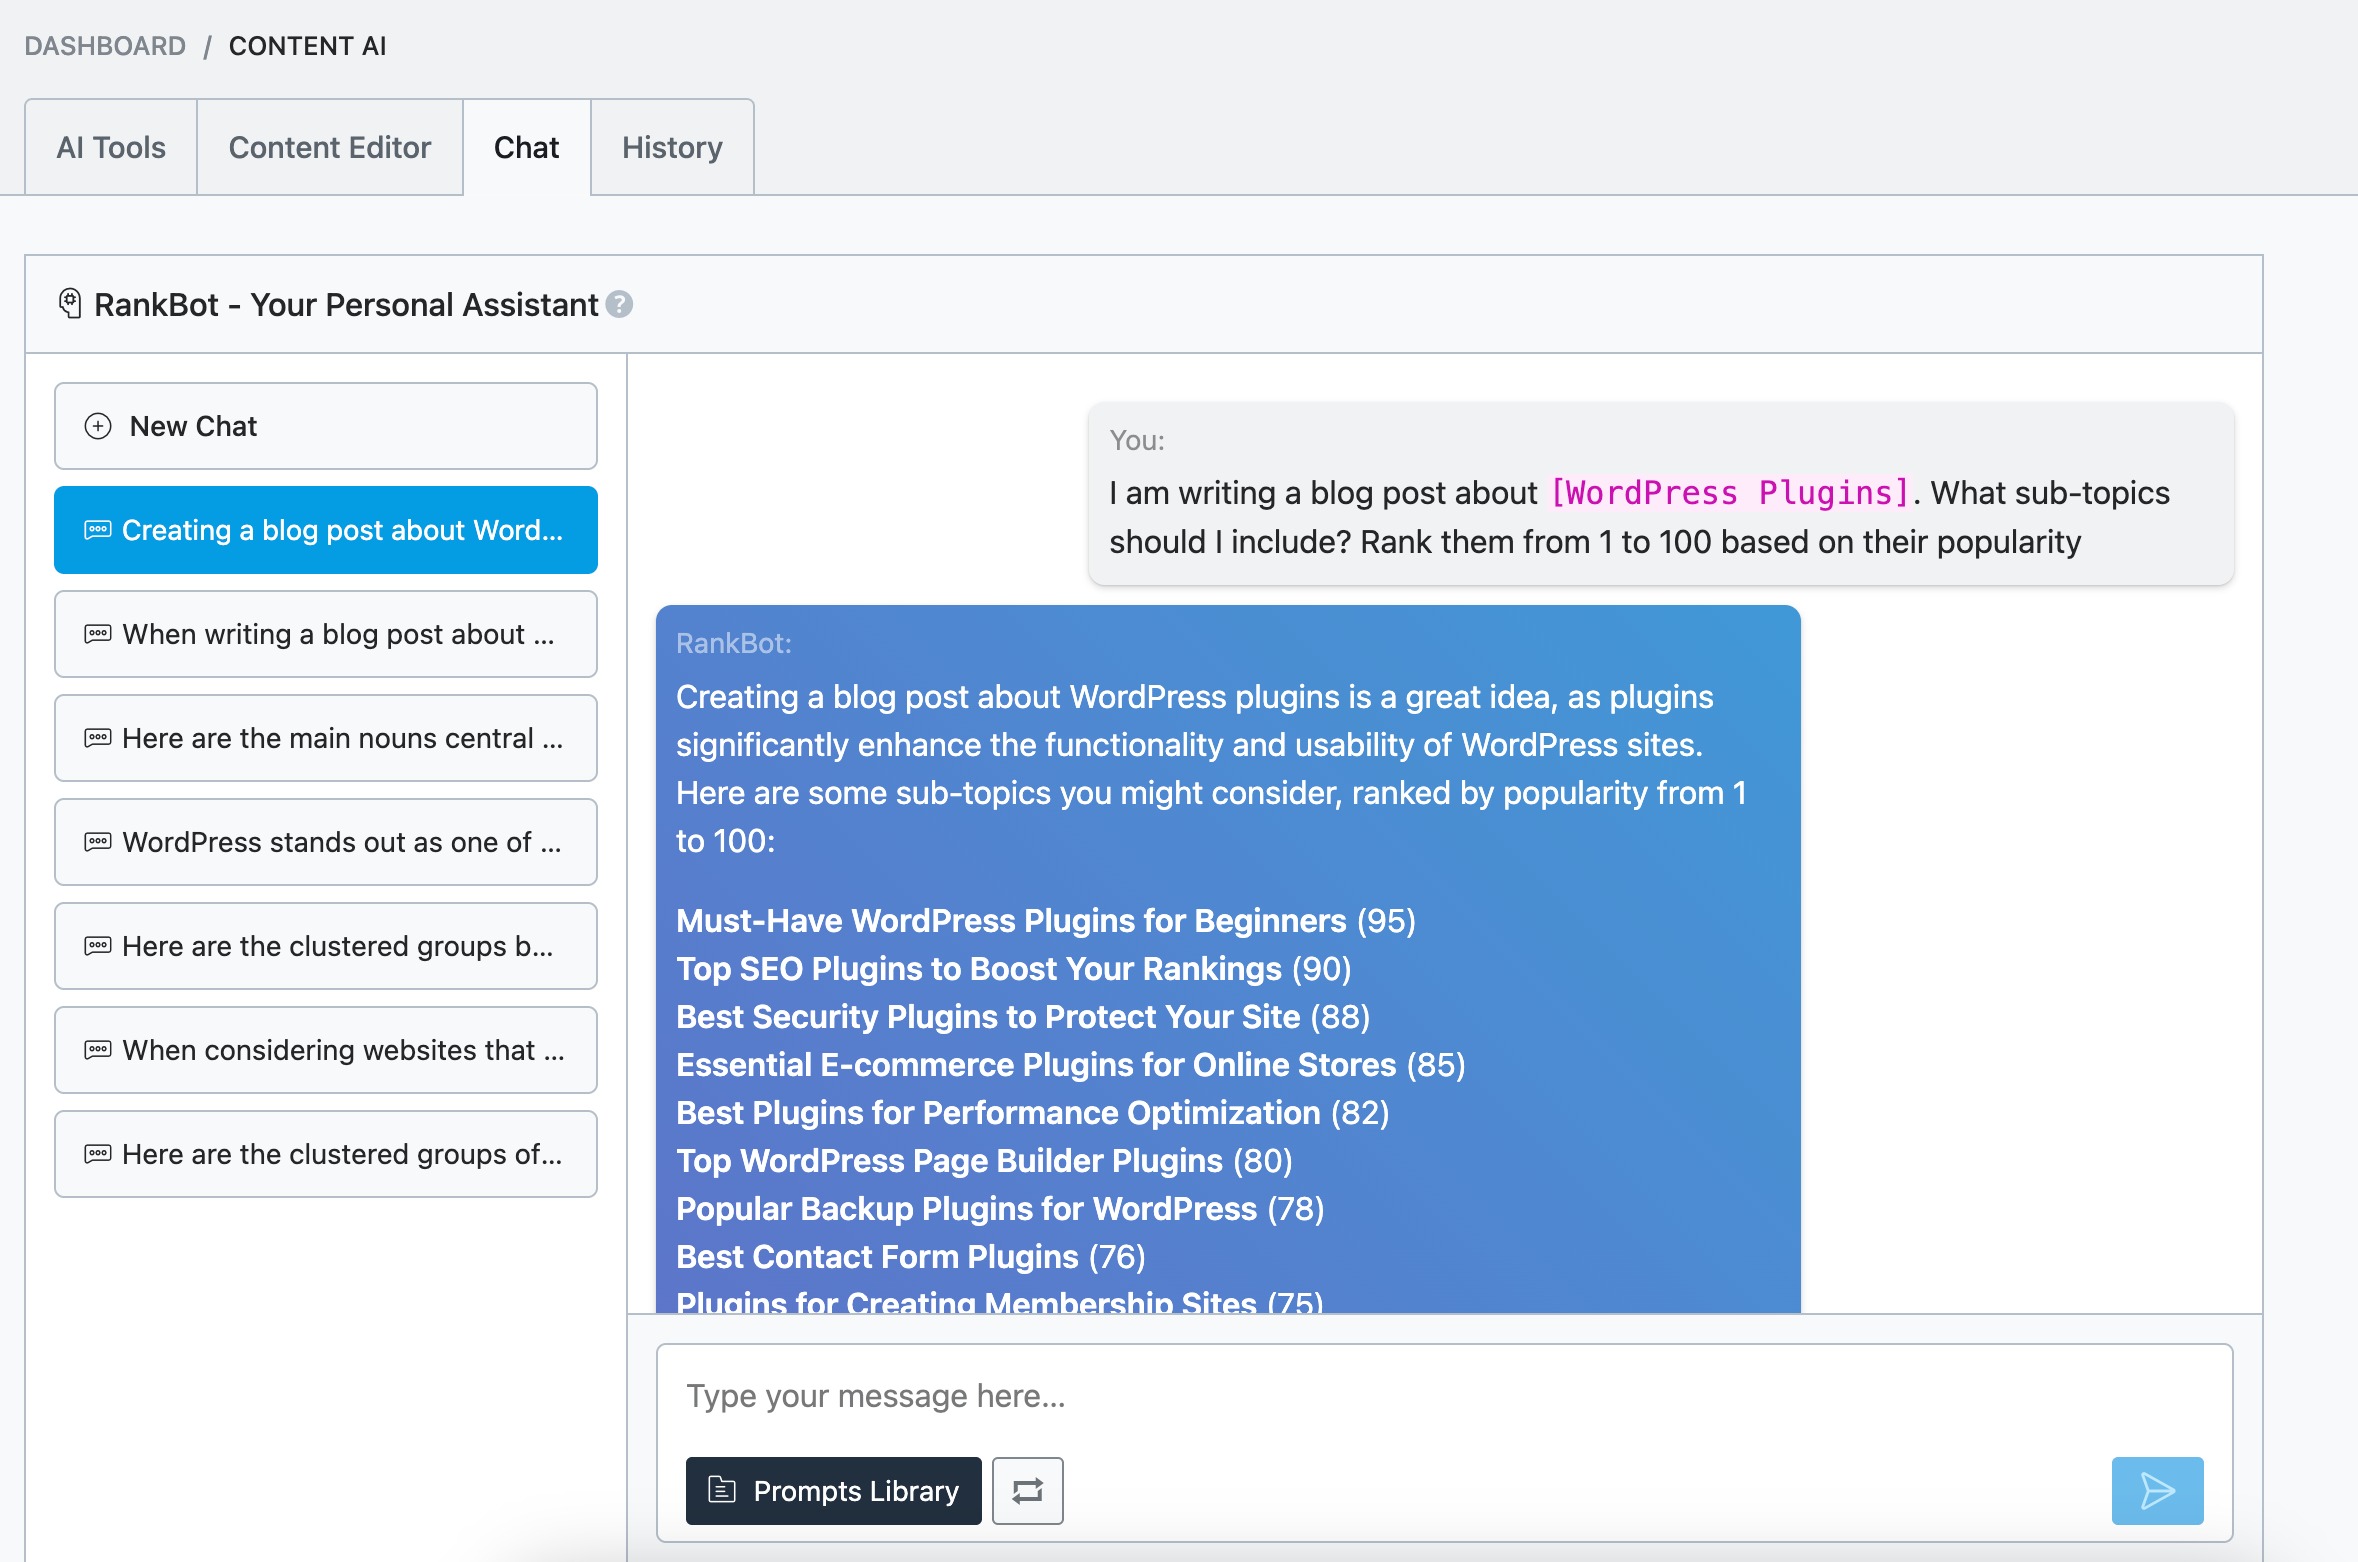The height and width of the screenshot is (1562, 2358).
Task: Click the RankBot head icon in header
Action: pos(70,303)
